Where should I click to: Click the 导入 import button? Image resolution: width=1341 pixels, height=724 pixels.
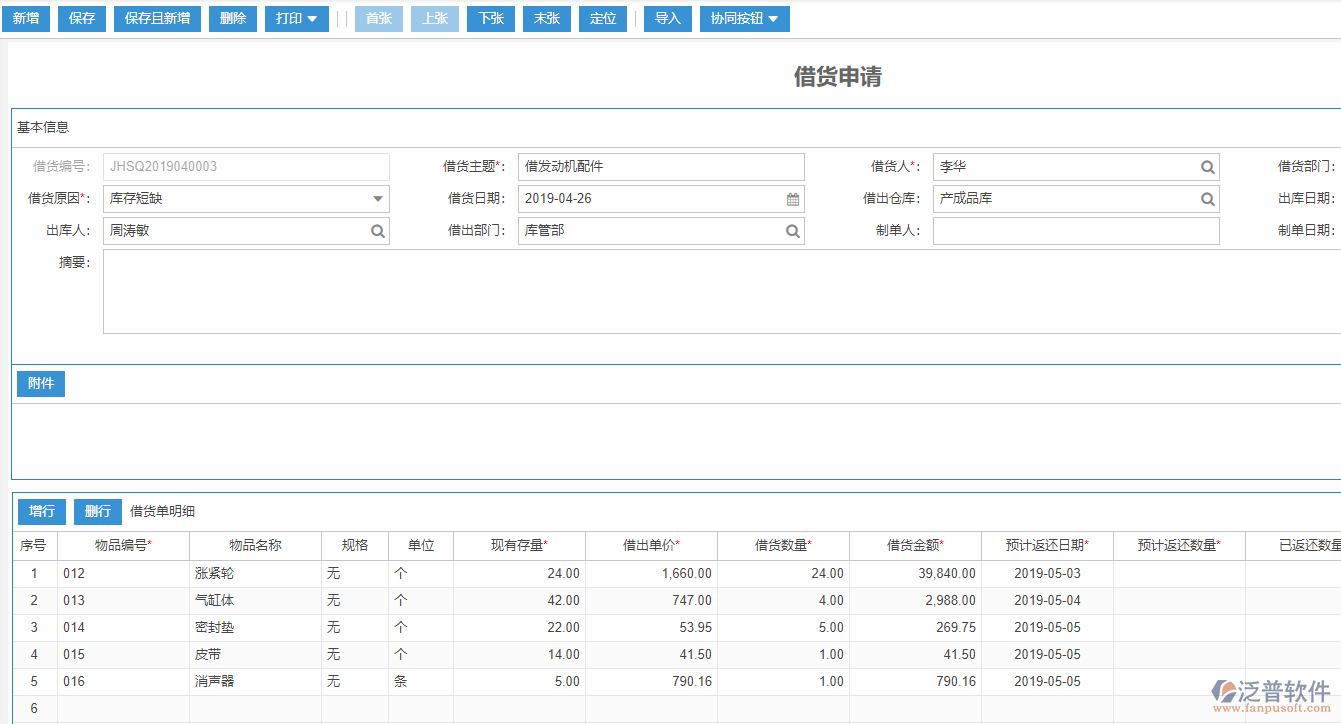point(667,18)
